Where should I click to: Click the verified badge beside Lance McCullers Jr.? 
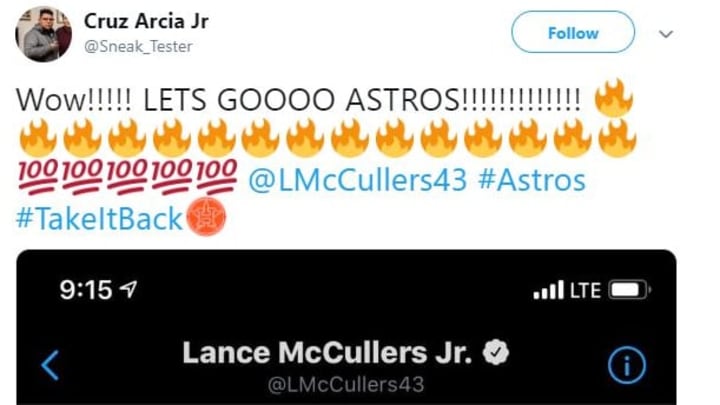495,352
